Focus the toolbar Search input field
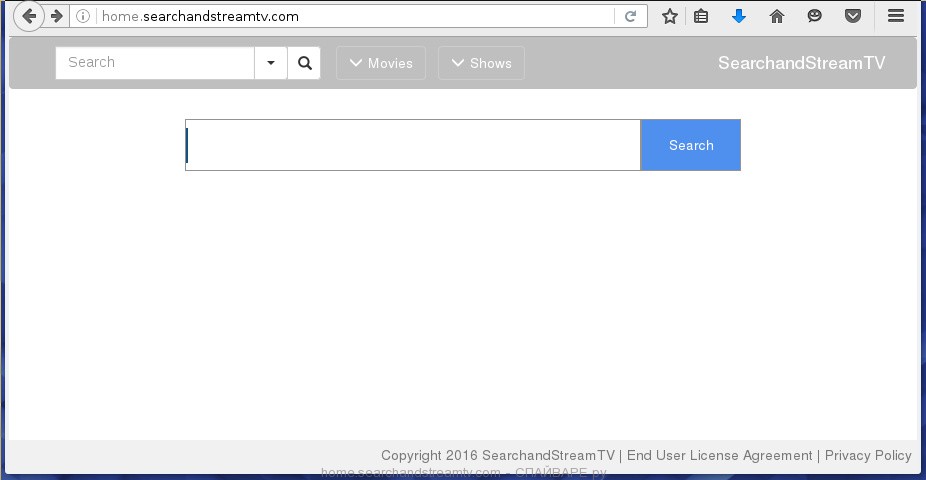This screenshot has width=926, height=480. (x=155, y=63)
